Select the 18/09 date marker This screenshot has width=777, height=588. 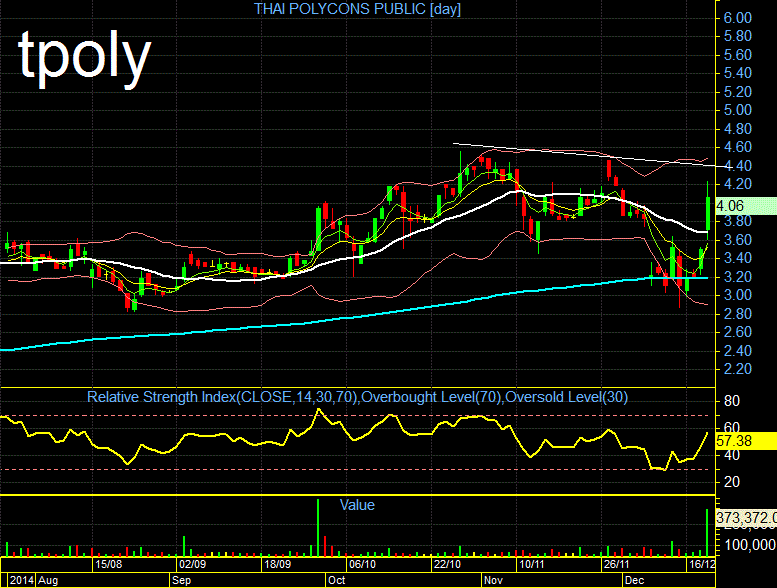[278, 564]
